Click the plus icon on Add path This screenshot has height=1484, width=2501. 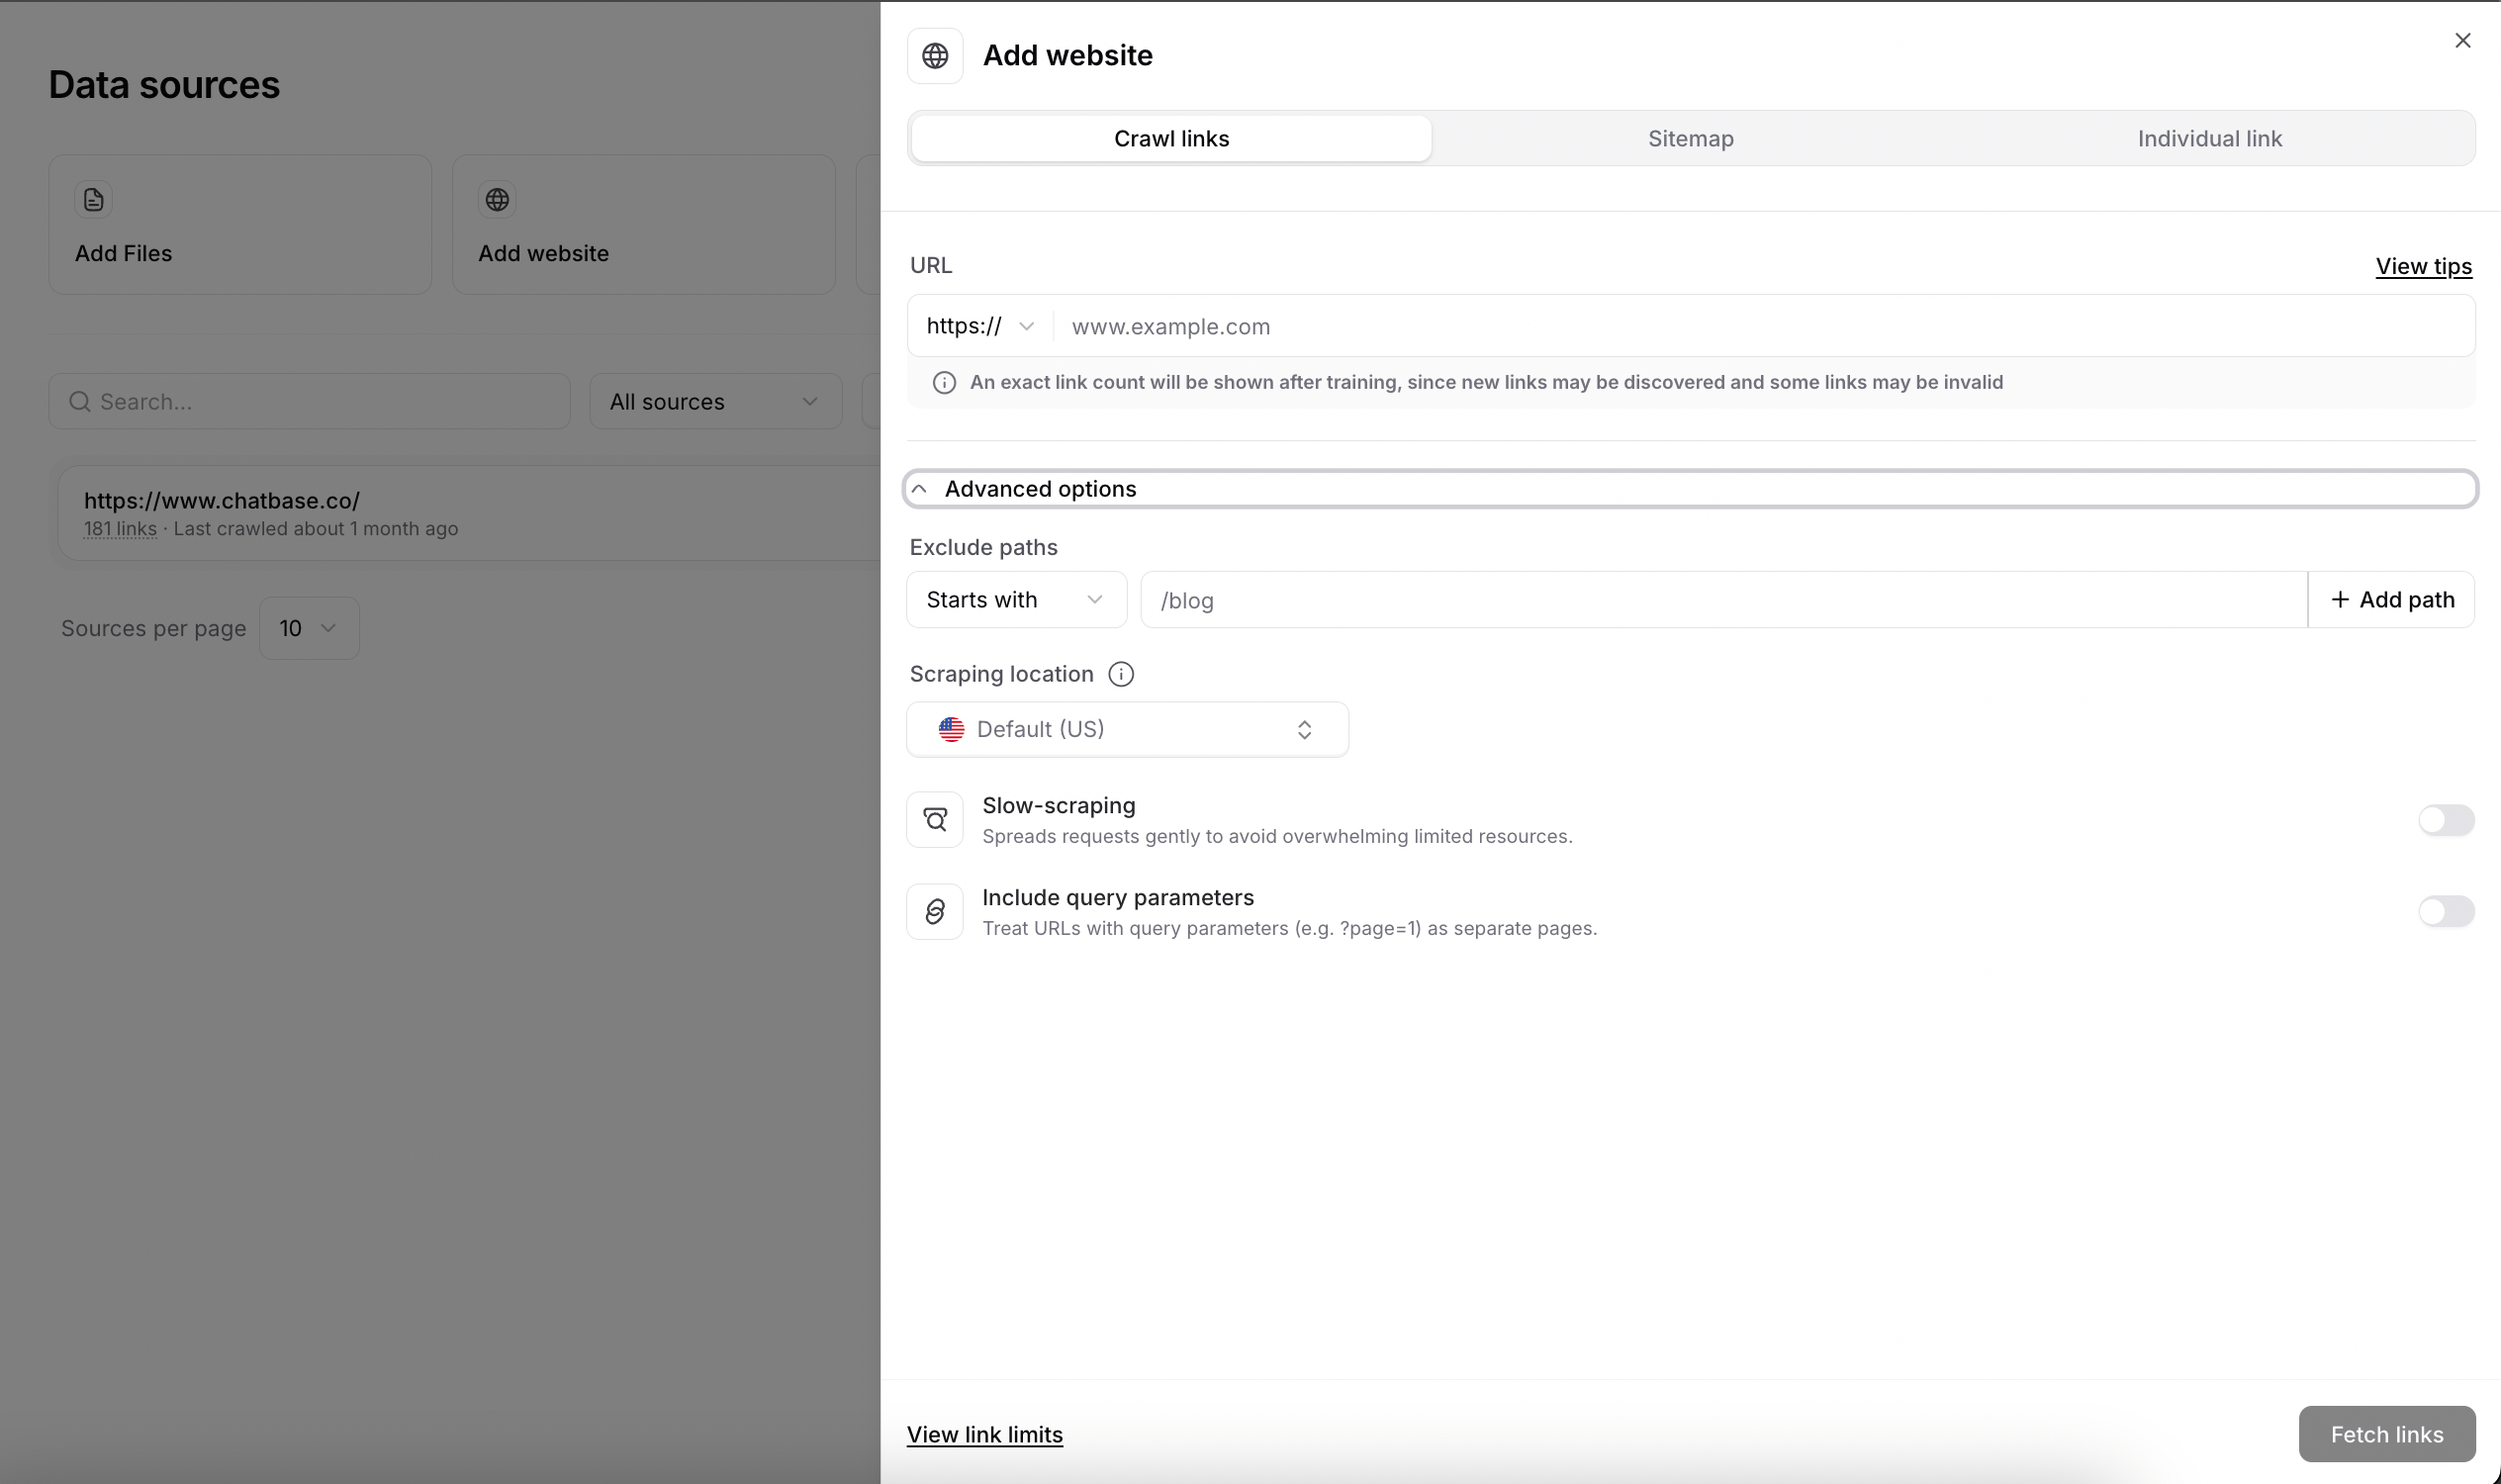[2340, 600]
